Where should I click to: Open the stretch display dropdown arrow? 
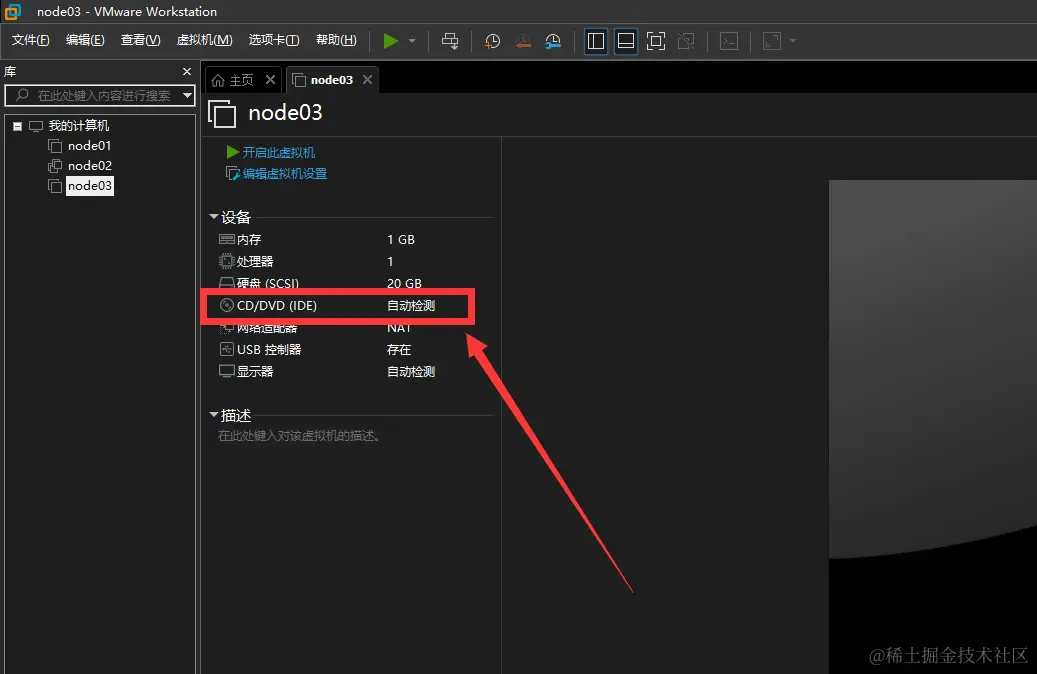click(793, 41)
